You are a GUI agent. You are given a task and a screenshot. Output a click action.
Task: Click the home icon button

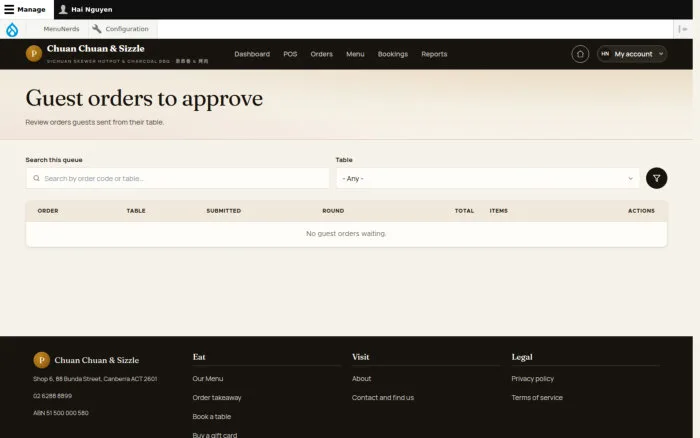580,54
